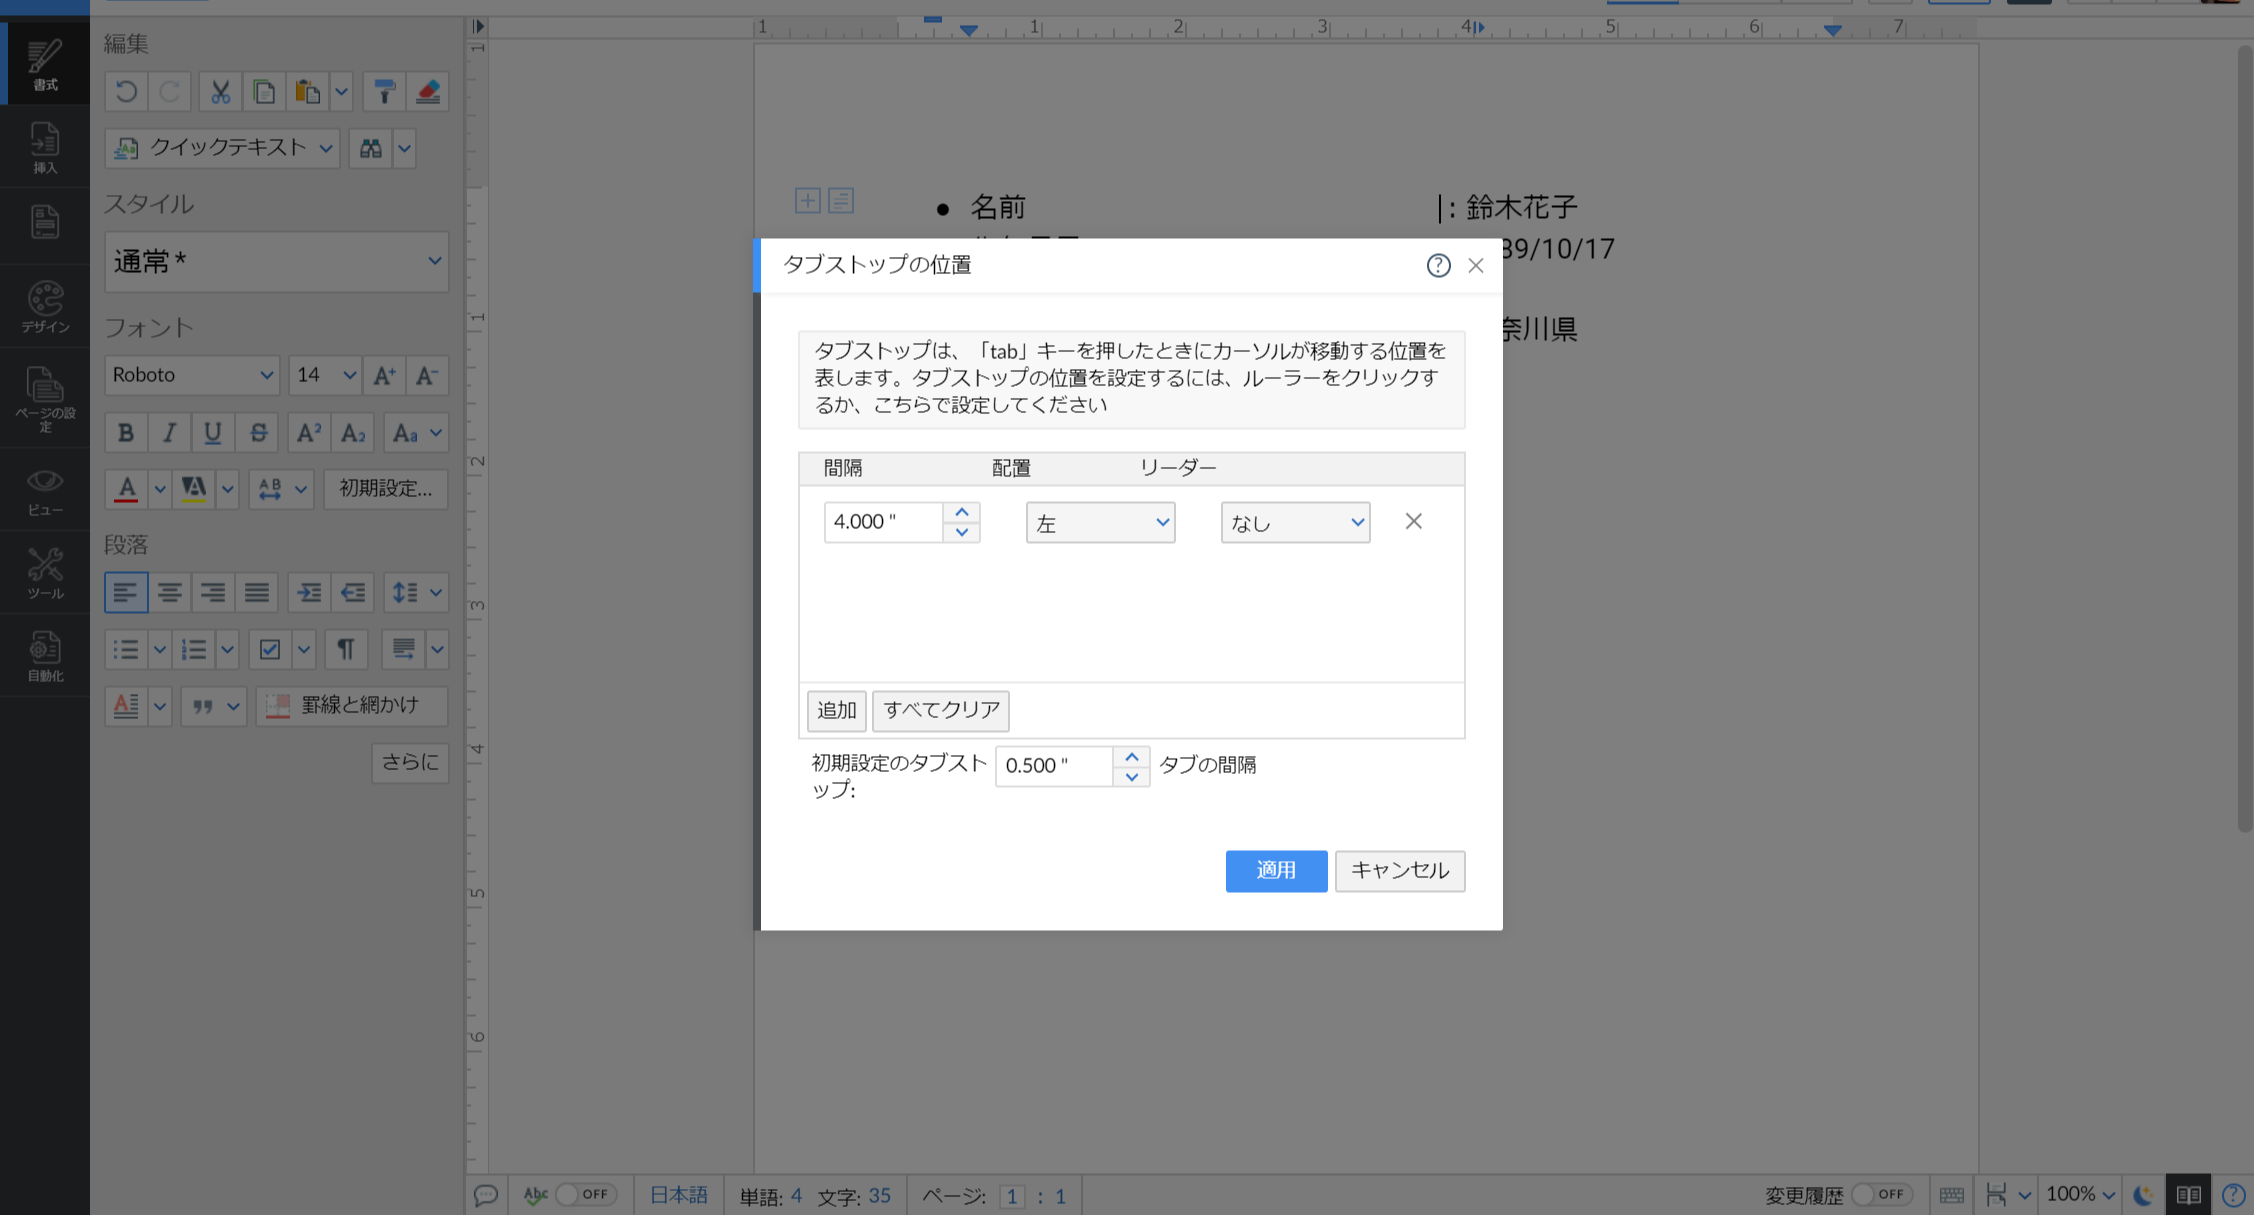The width and height of the screenshot is (2254, 1215).
Task: Click the comment bubble in status bar
Action: (486, 1195)
